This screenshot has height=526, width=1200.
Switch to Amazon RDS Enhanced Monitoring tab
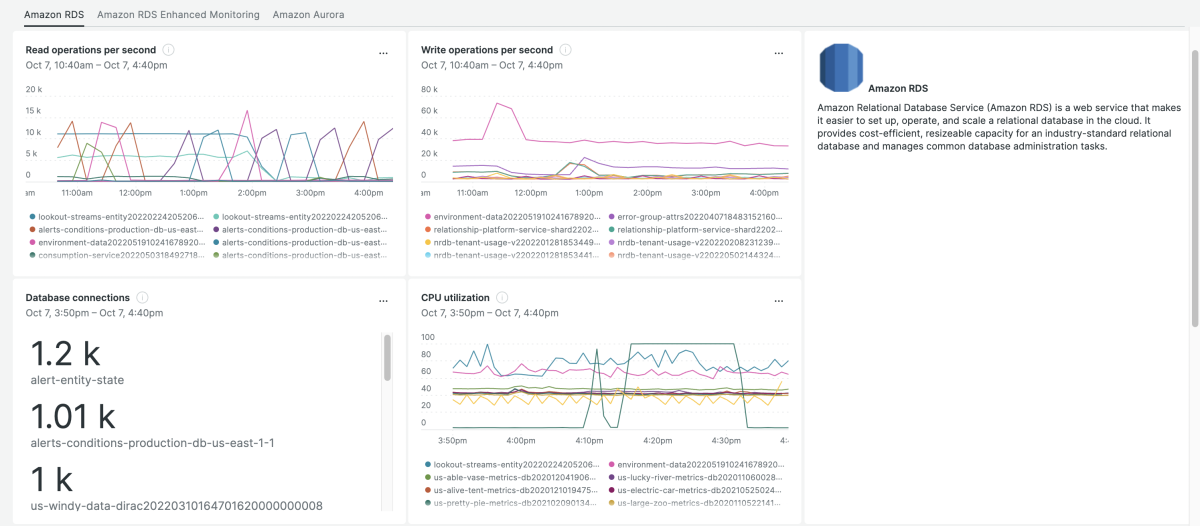(x=178, y=15)
